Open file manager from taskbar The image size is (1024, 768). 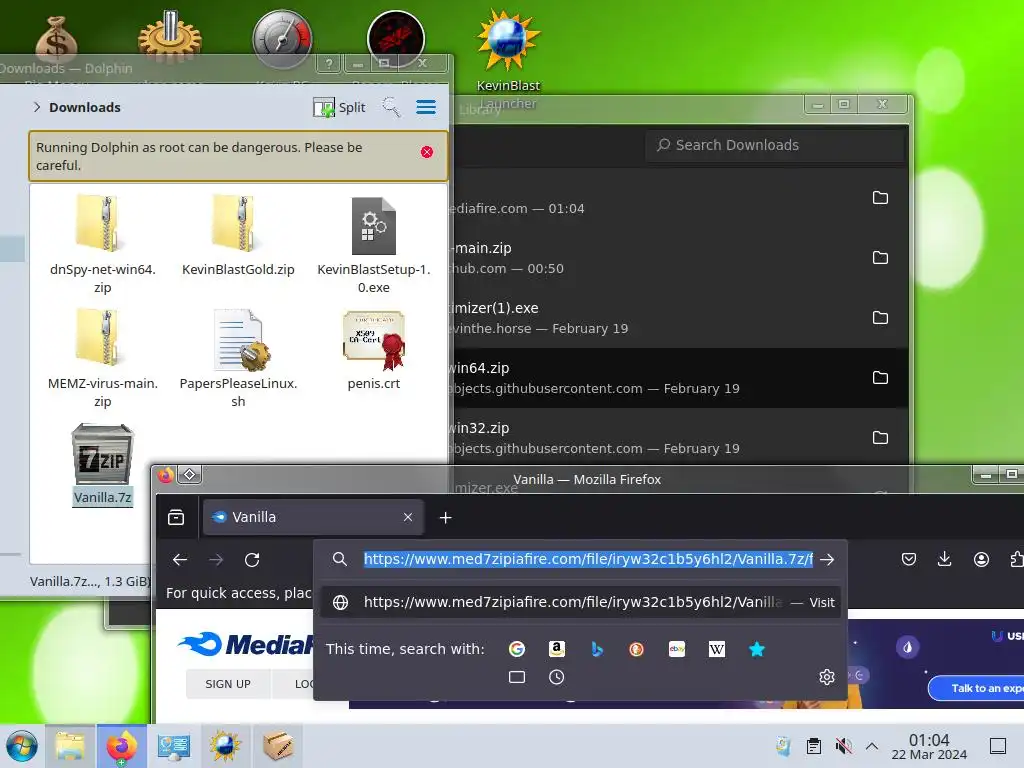[x=70, y=746]
